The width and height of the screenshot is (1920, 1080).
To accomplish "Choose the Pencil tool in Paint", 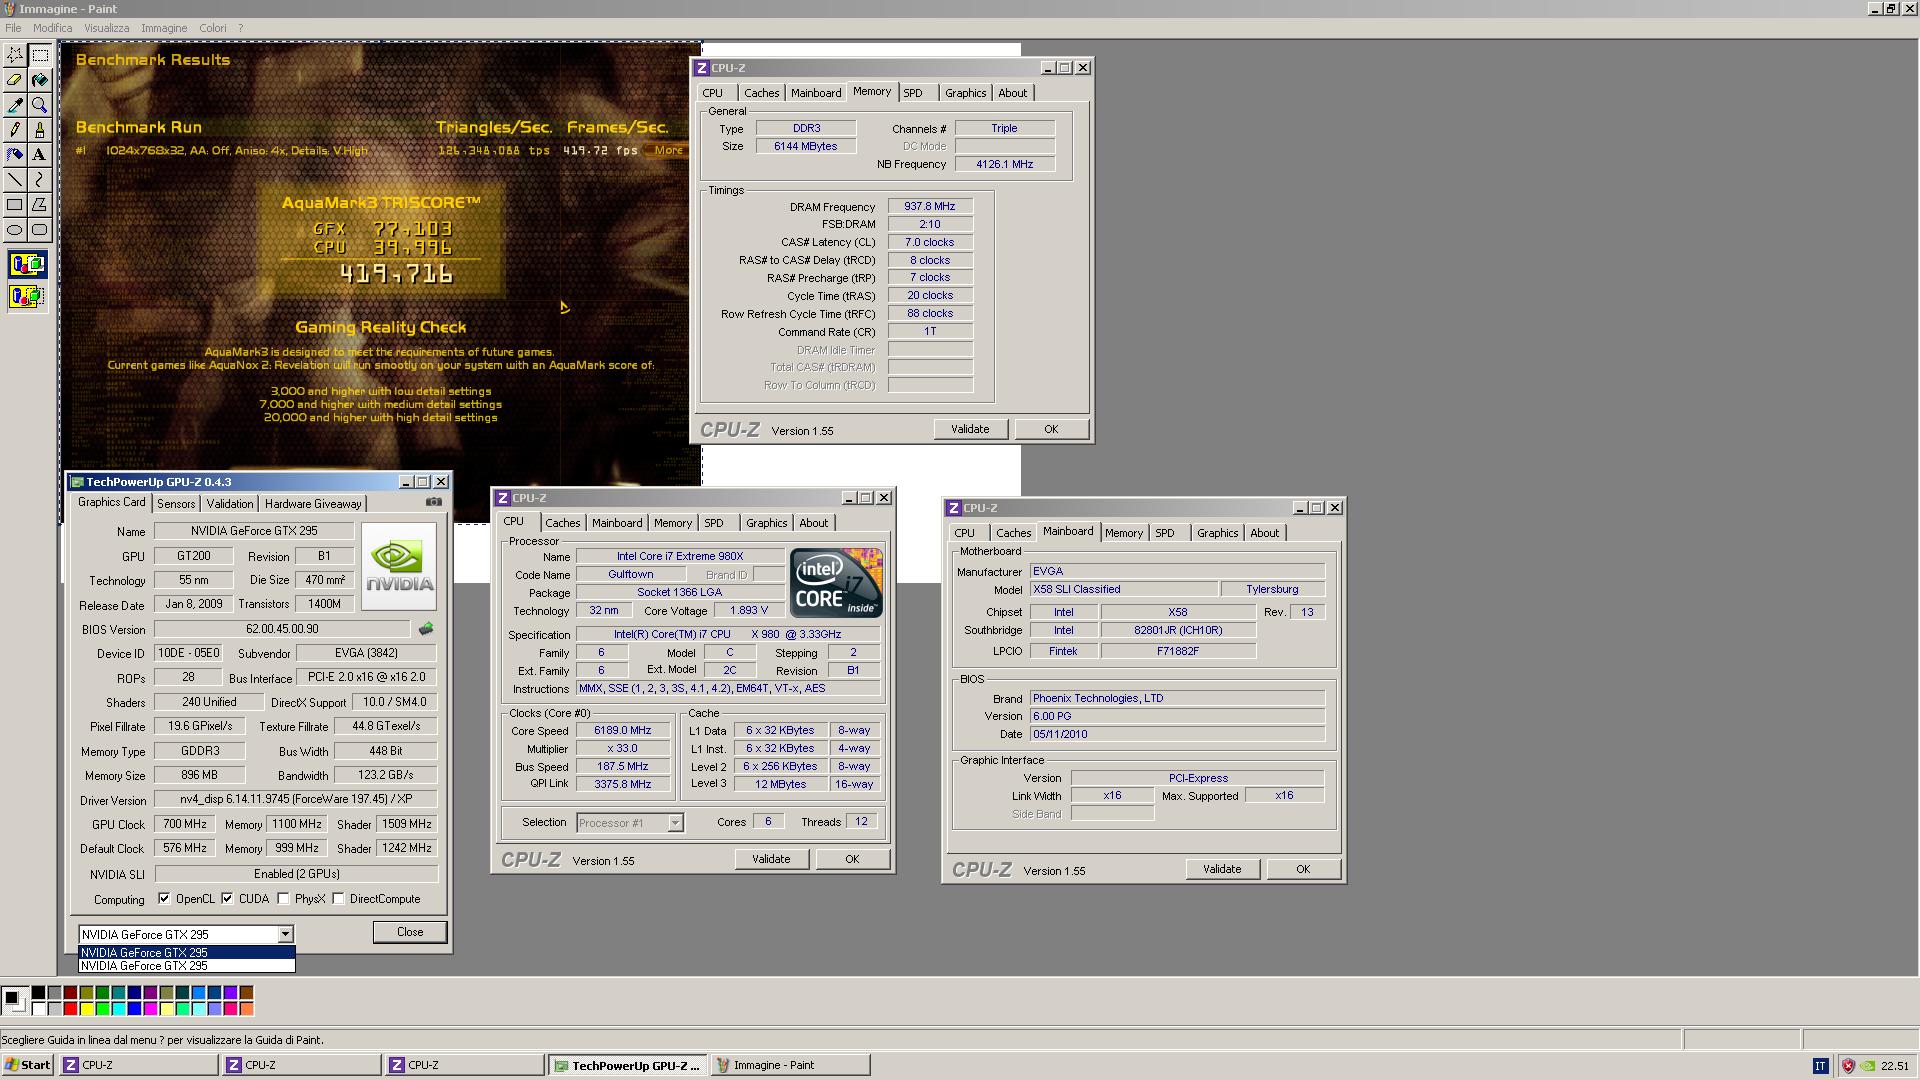I will click(x=15, y=130).
